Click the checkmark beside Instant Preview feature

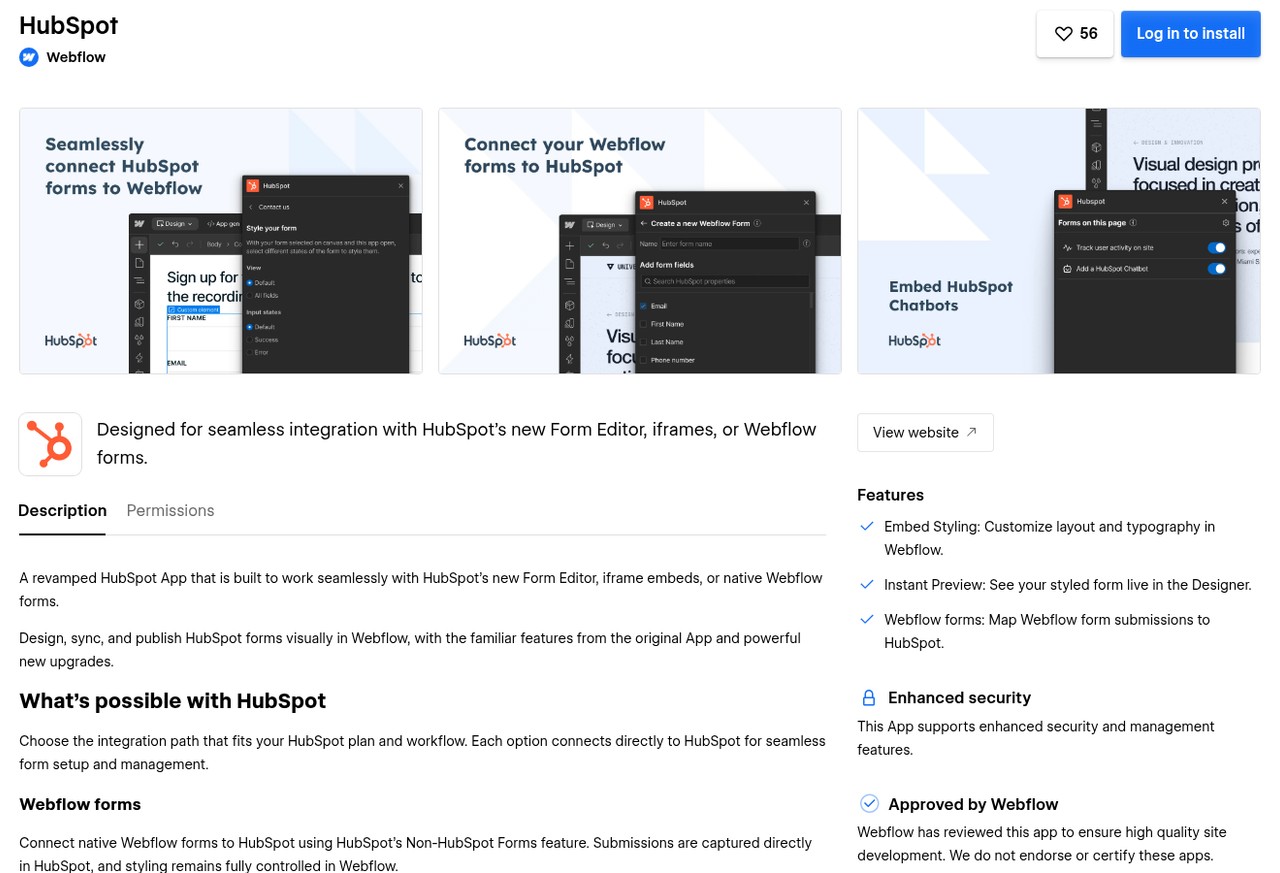point(867,584)
